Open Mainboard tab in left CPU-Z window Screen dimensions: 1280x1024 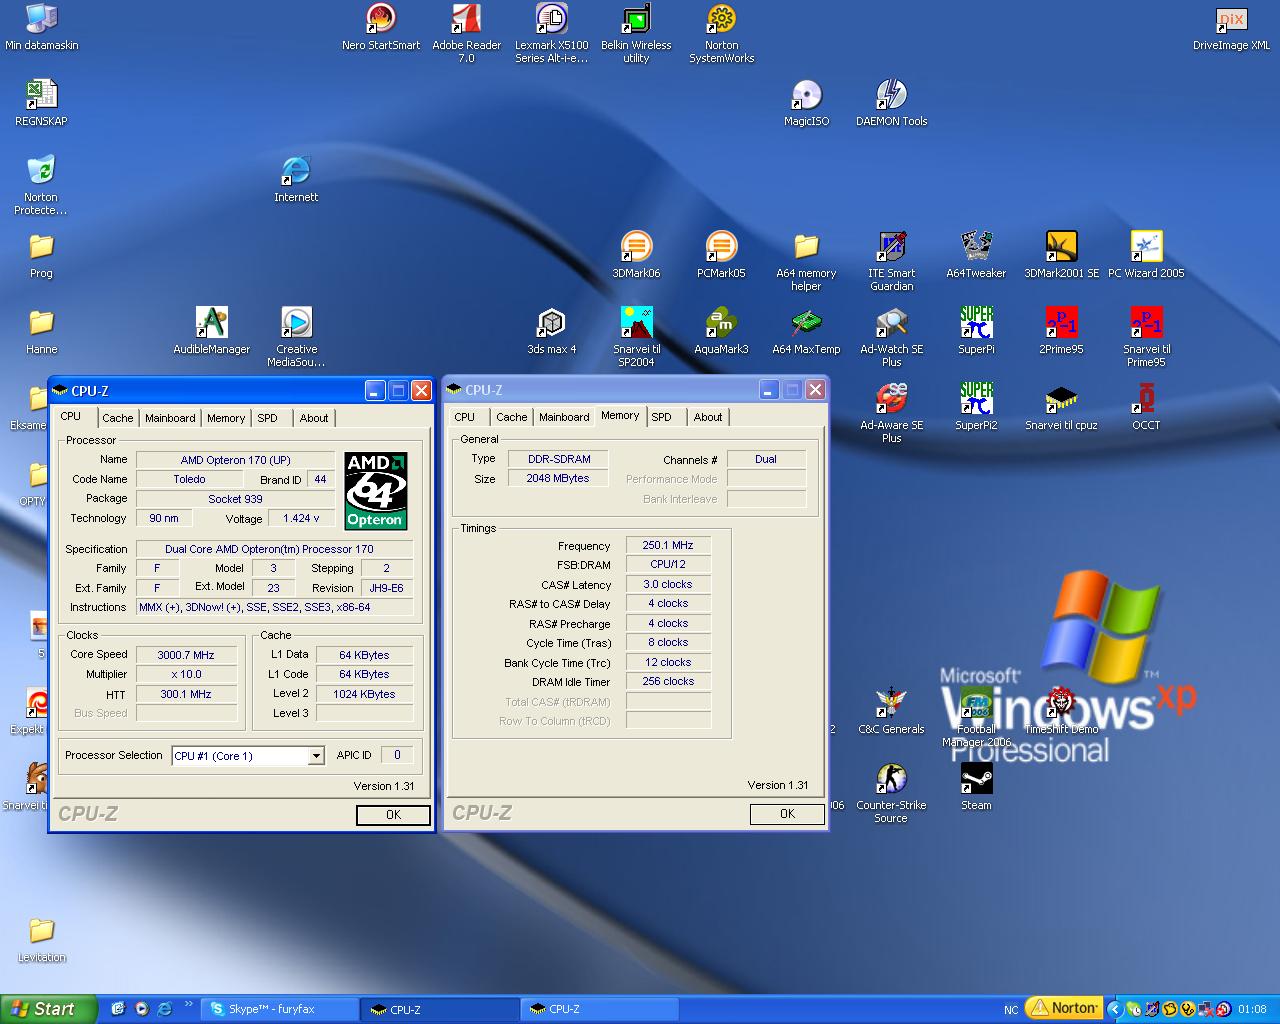(170, 418)
